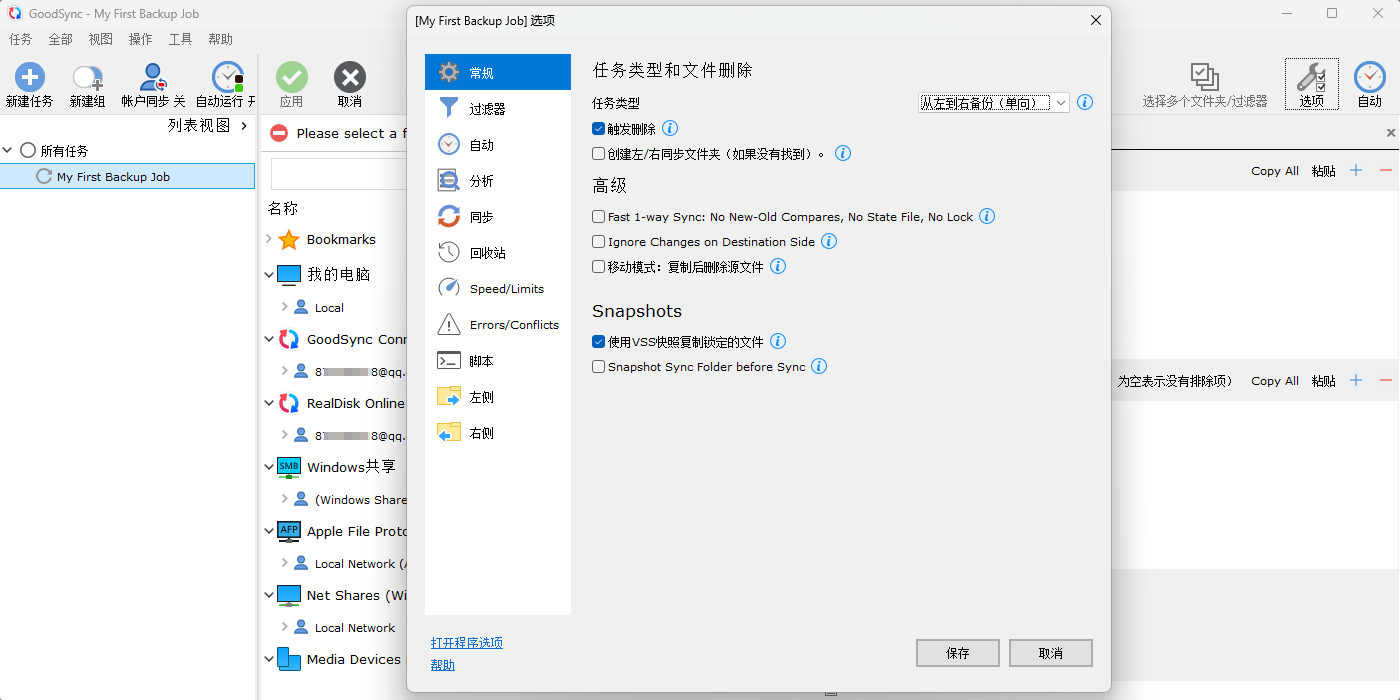Click the 自动运行 auto-run toolbar icon
This screenshot has width=1400, height=700.
(227, 78)
